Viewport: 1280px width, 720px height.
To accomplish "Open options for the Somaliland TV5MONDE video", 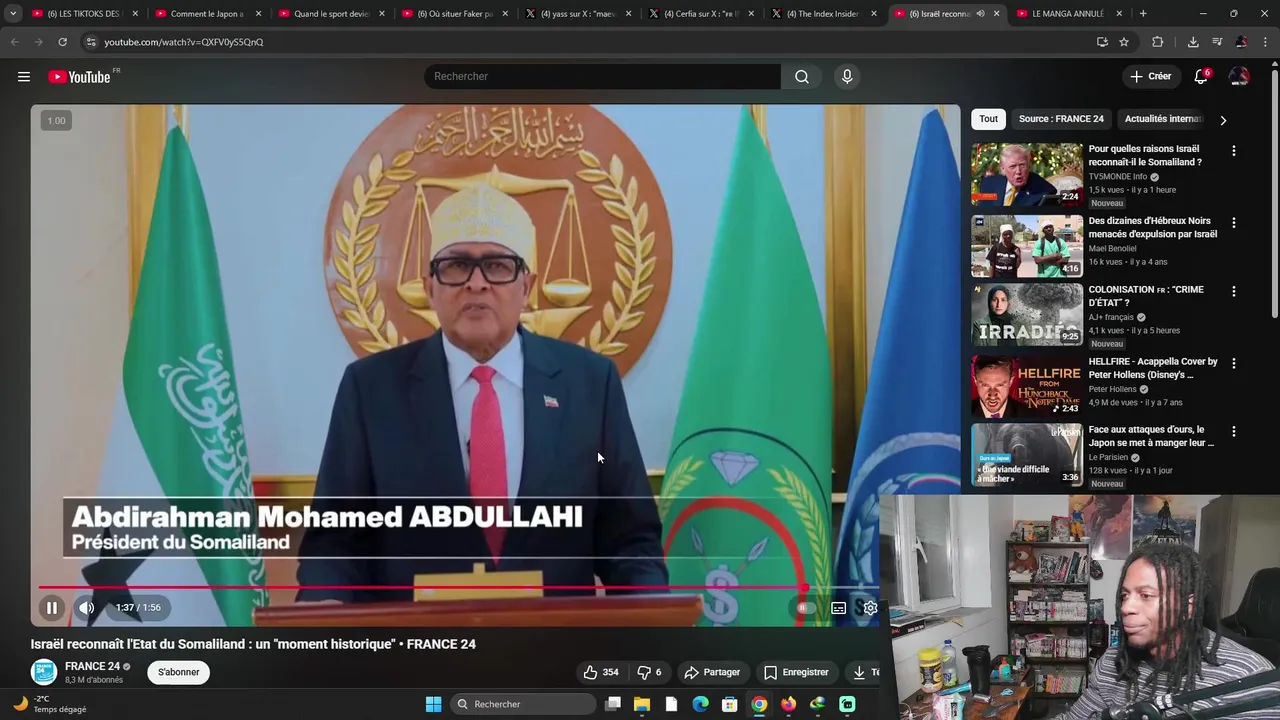I will click(x=1233, y=151).
